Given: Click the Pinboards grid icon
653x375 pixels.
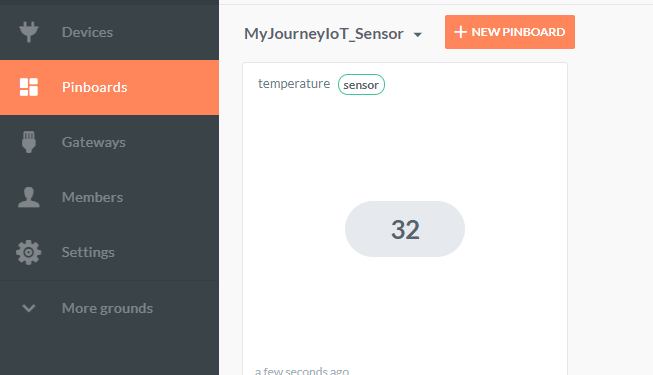Looking at the screenshot, I should point(29,87).
